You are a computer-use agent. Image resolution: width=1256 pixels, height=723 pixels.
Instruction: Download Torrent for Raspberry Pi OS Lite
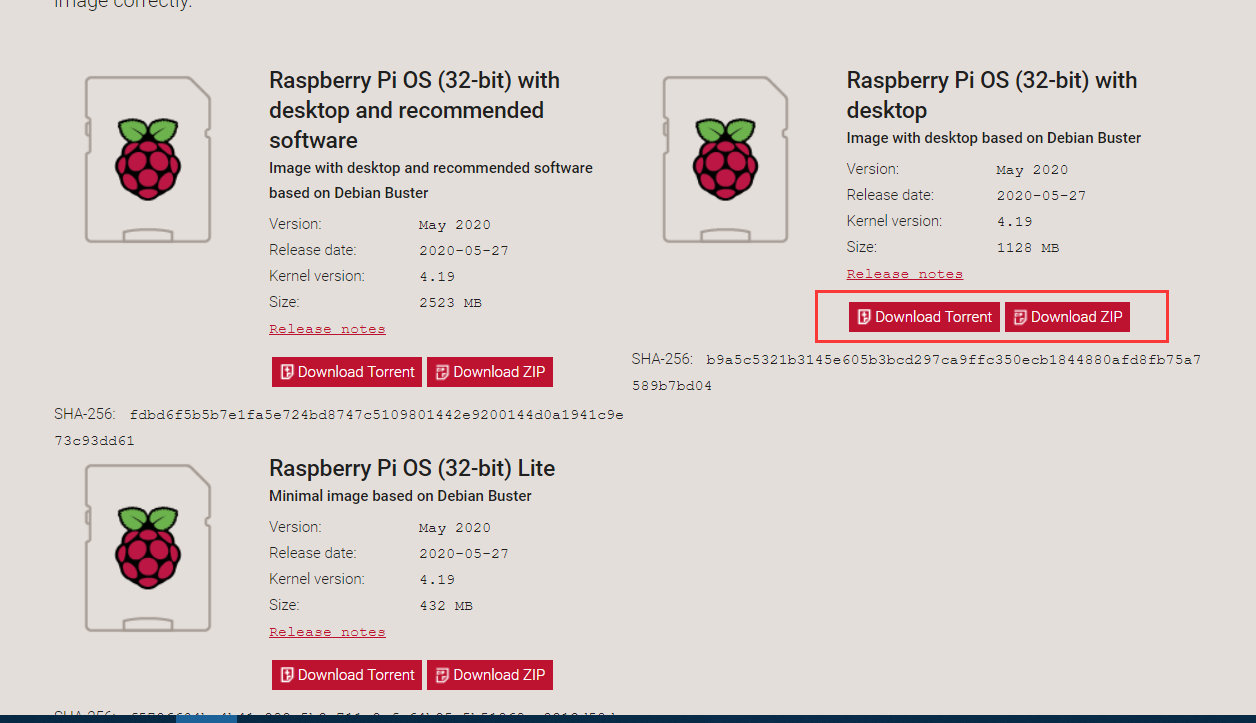pyautogui.click(x=347, y=675)
